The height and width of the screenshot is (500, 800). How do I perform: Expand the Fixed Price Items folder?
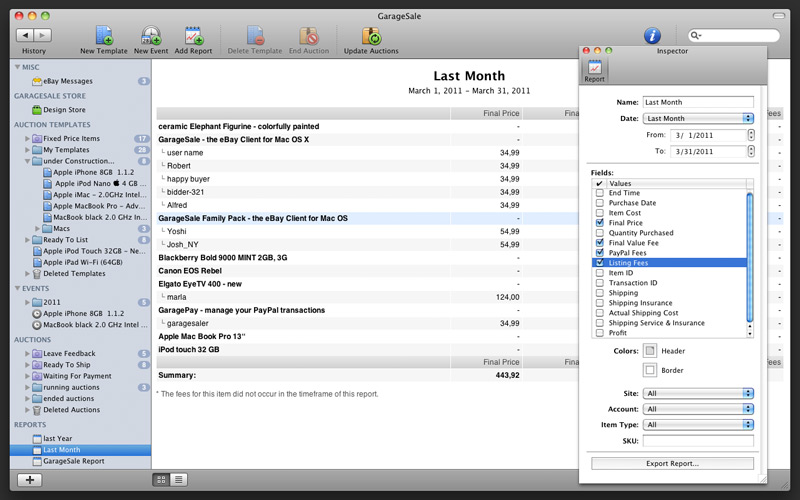27,138
